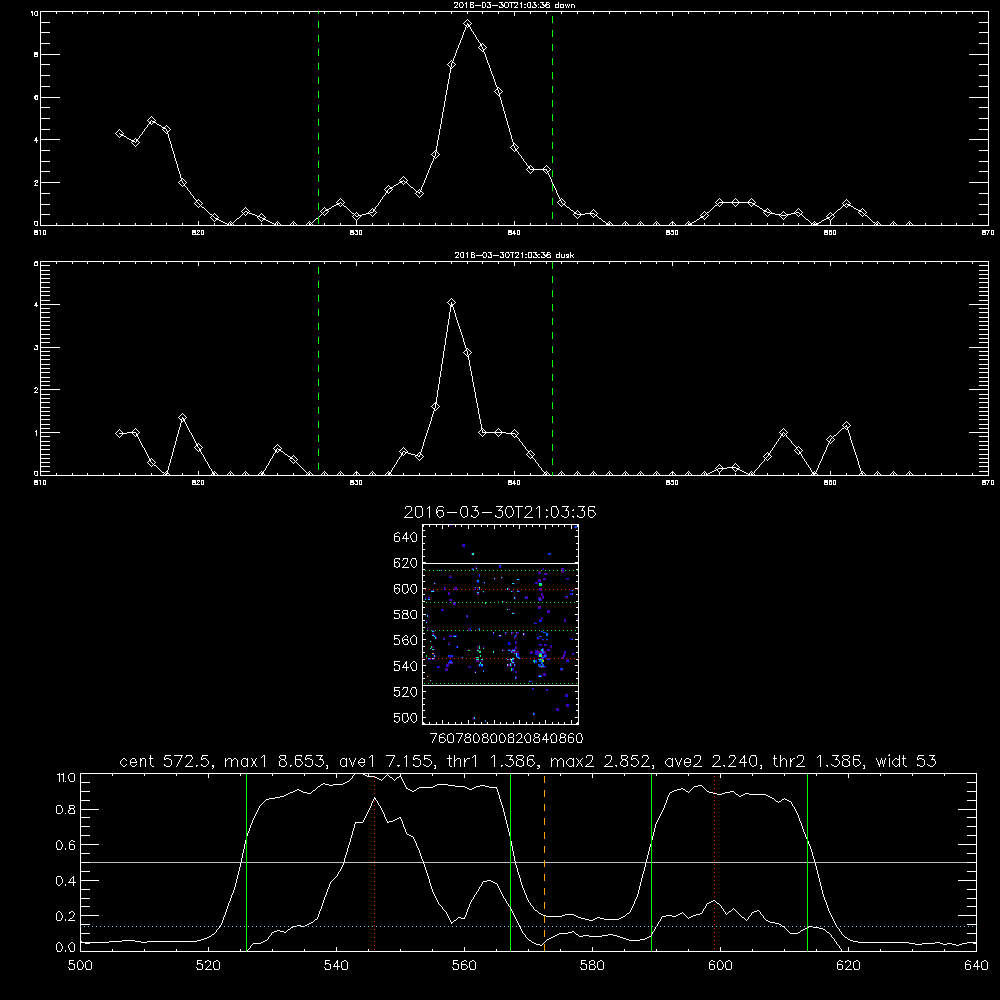Click the highest peak diamond in dawn plot

(x=467, y=24)
